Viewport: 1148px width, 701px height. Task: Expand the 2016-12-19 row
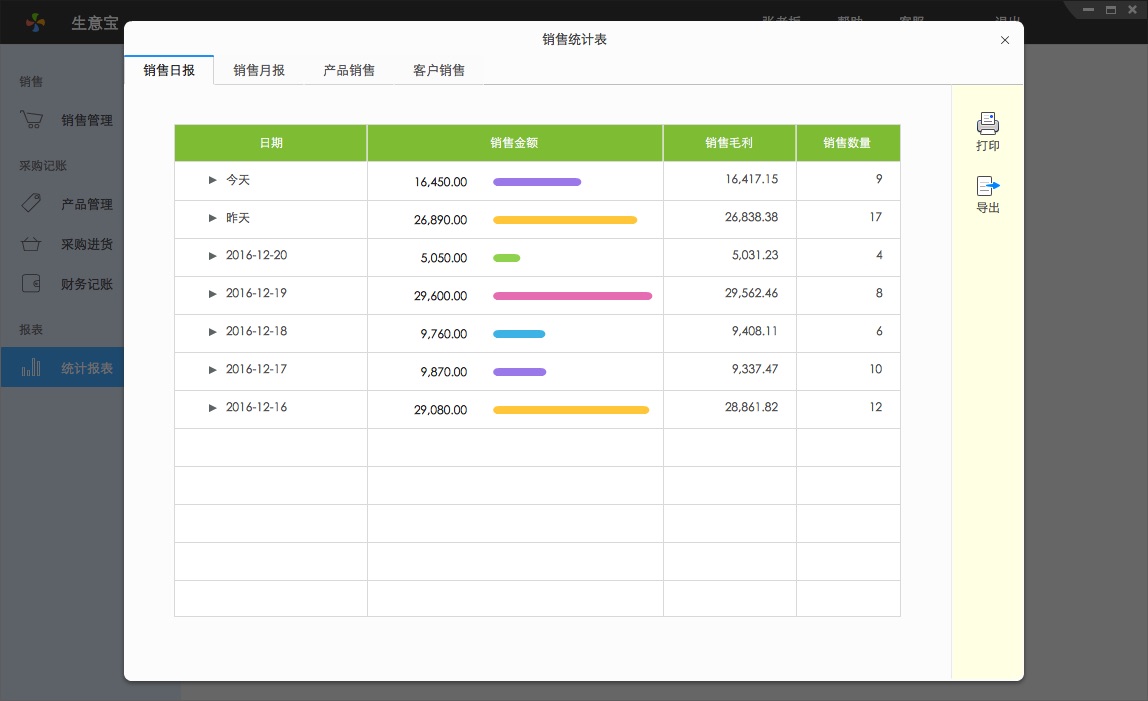[x=212, y=294]
